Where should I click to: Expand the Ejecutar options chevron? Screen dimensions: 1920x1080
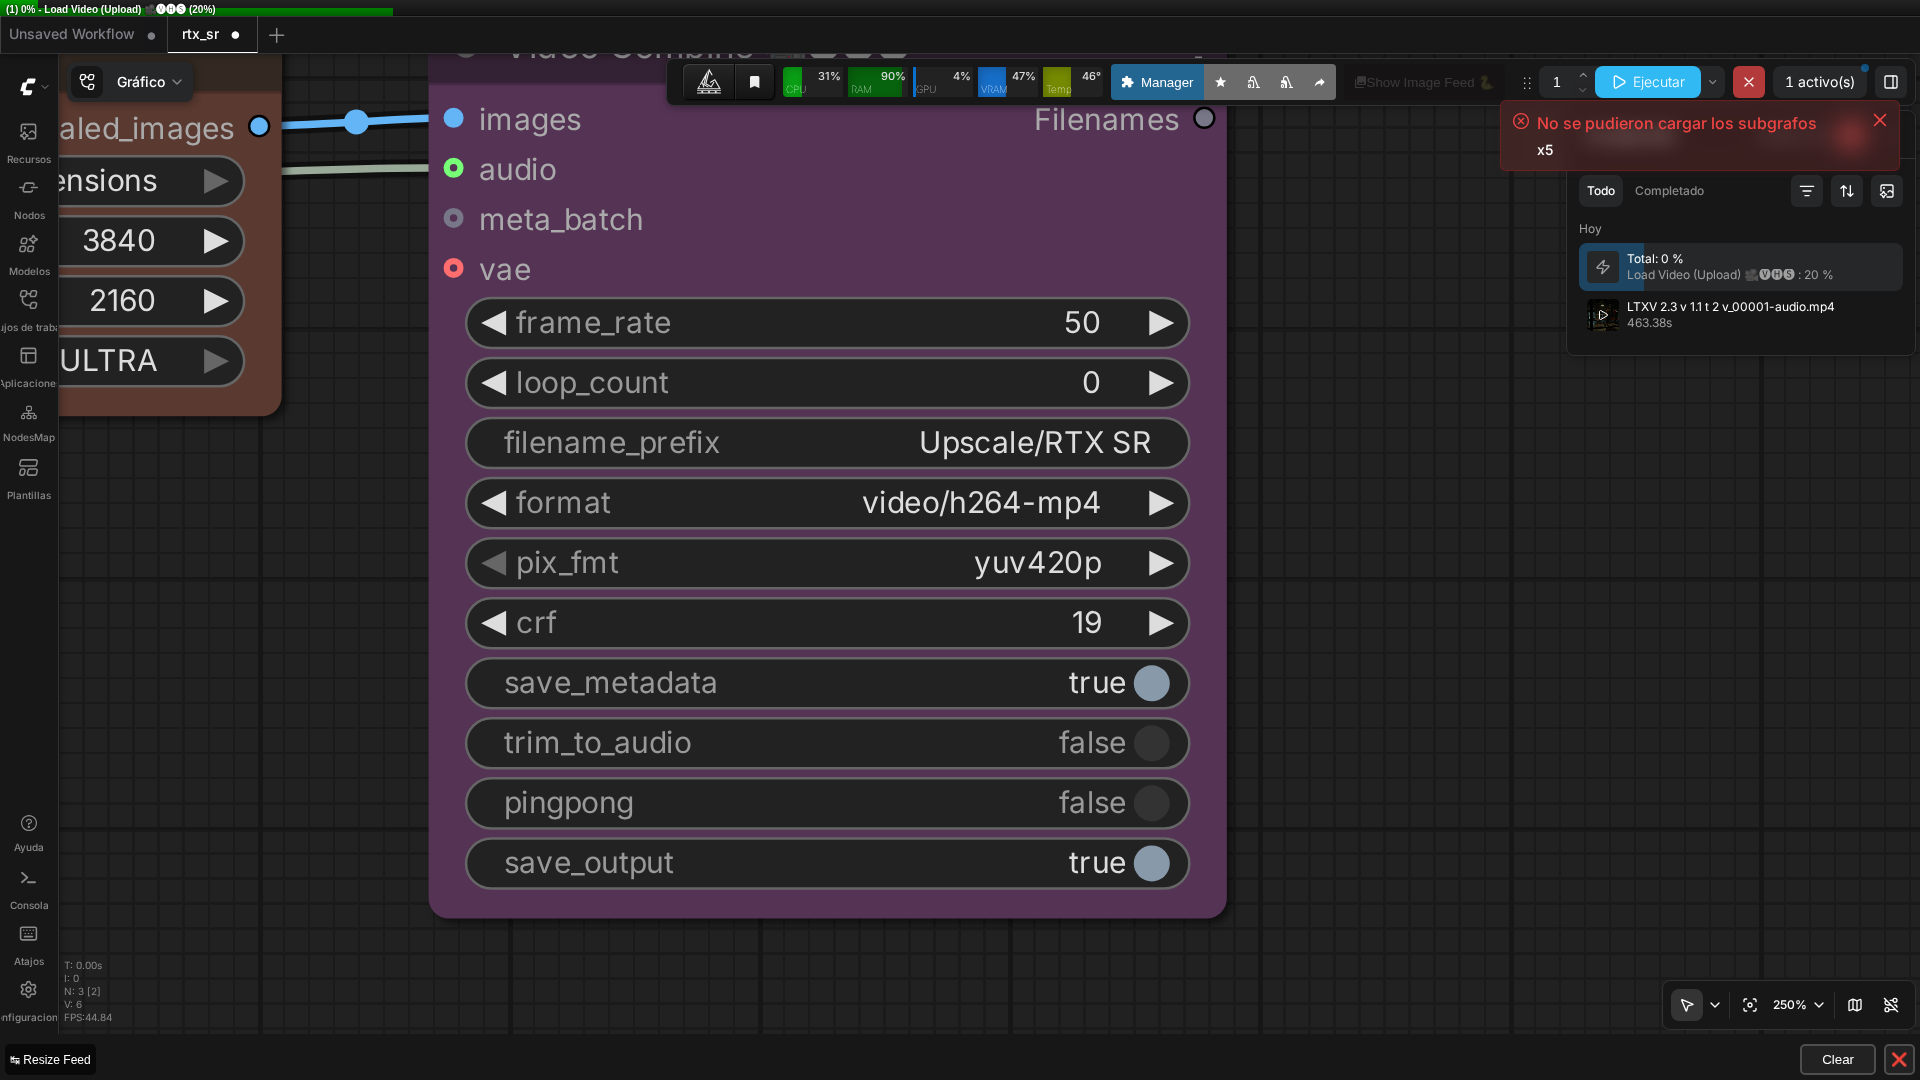tap(1712, 82)
